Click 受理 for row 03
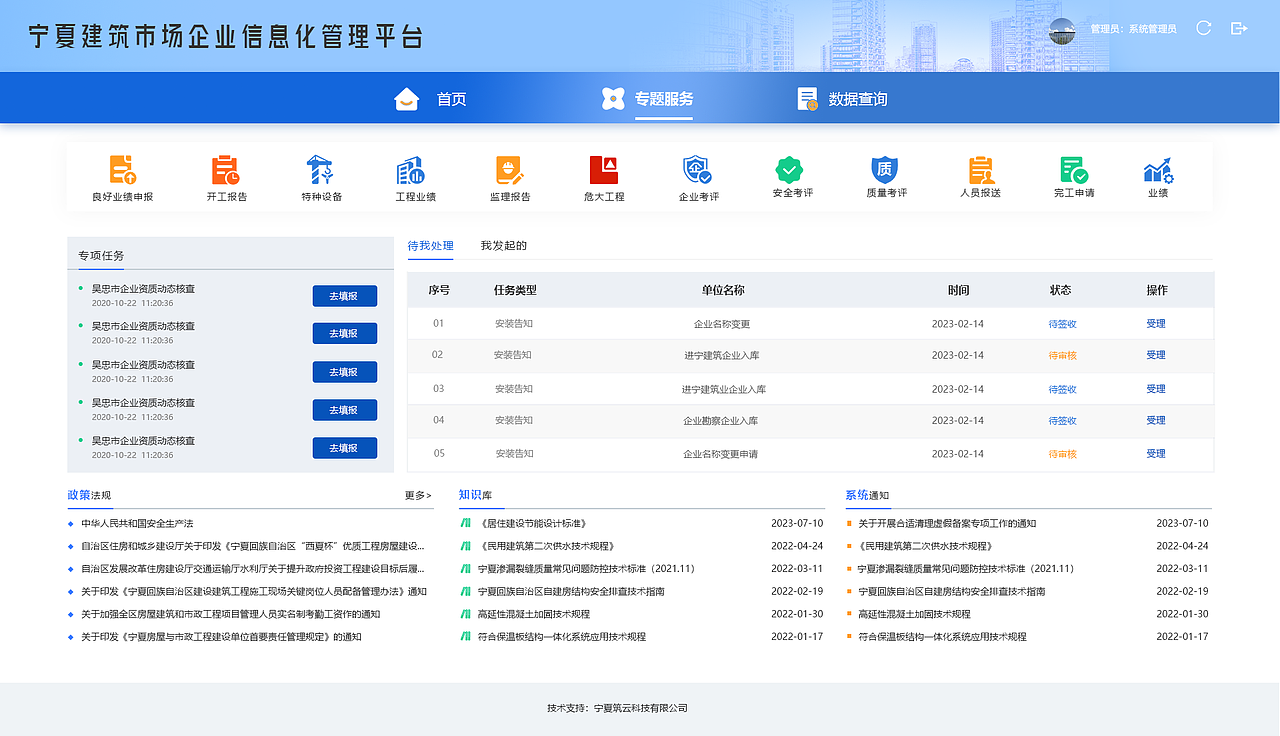 (1156, 389)
